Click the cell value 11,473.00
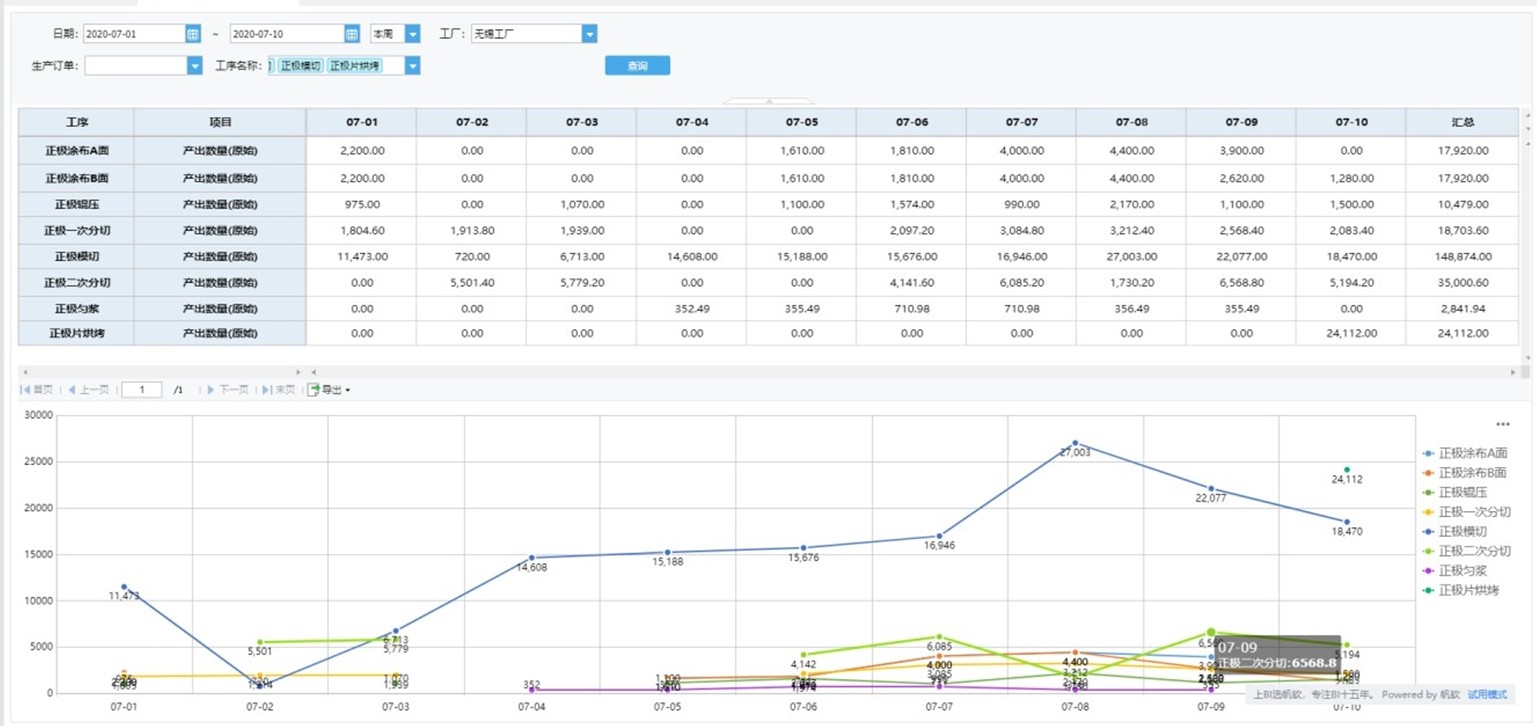 click(361, 256)
